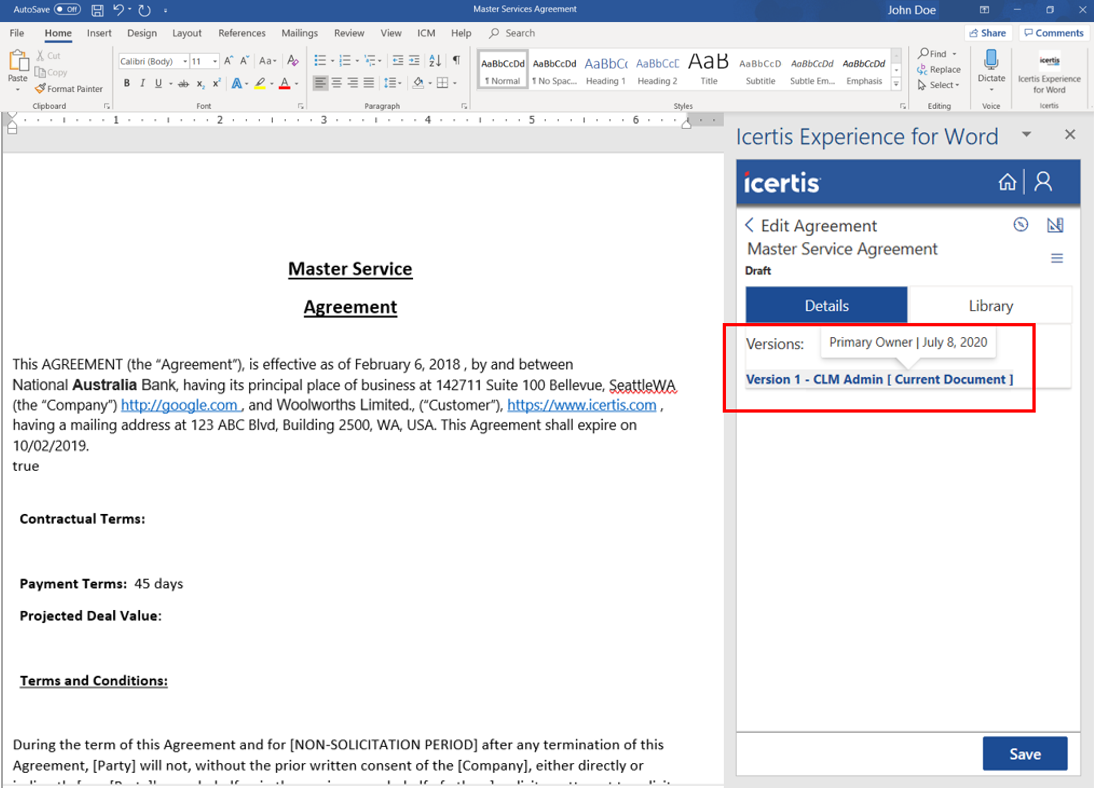Open Version 1 - CLM Admin link
The width and height of the screenshot is (1094, 788).
pos(879,380)
